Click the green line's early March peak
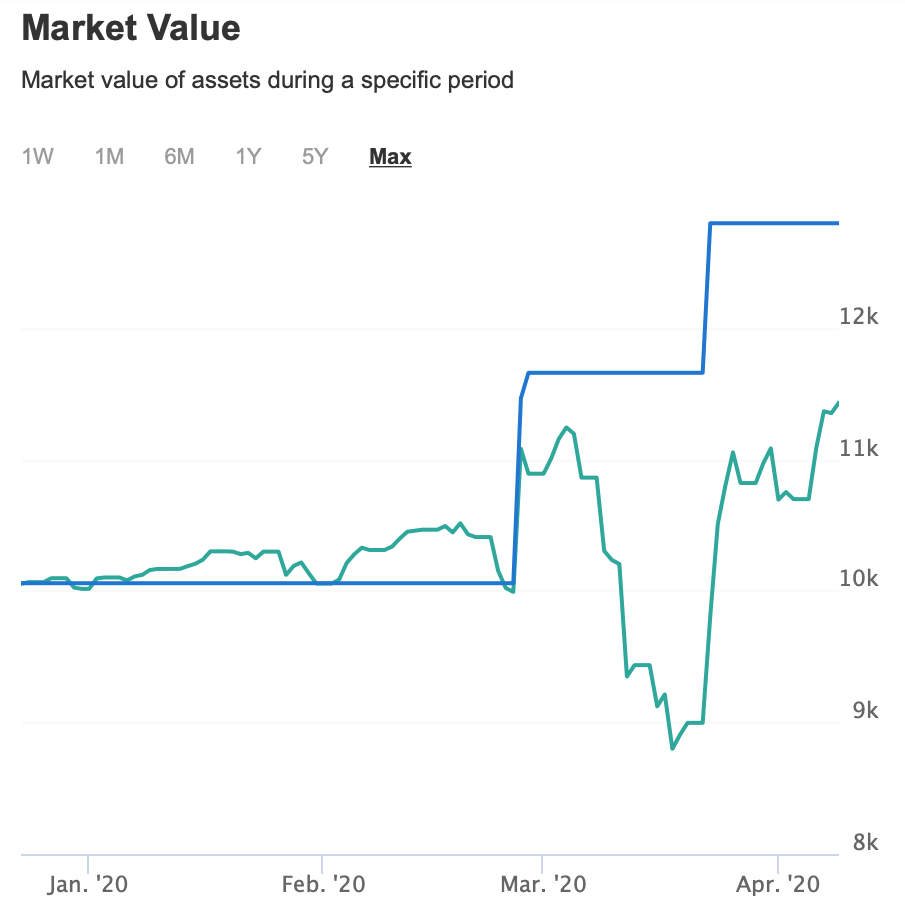The image size is (905, 920). 567,428
